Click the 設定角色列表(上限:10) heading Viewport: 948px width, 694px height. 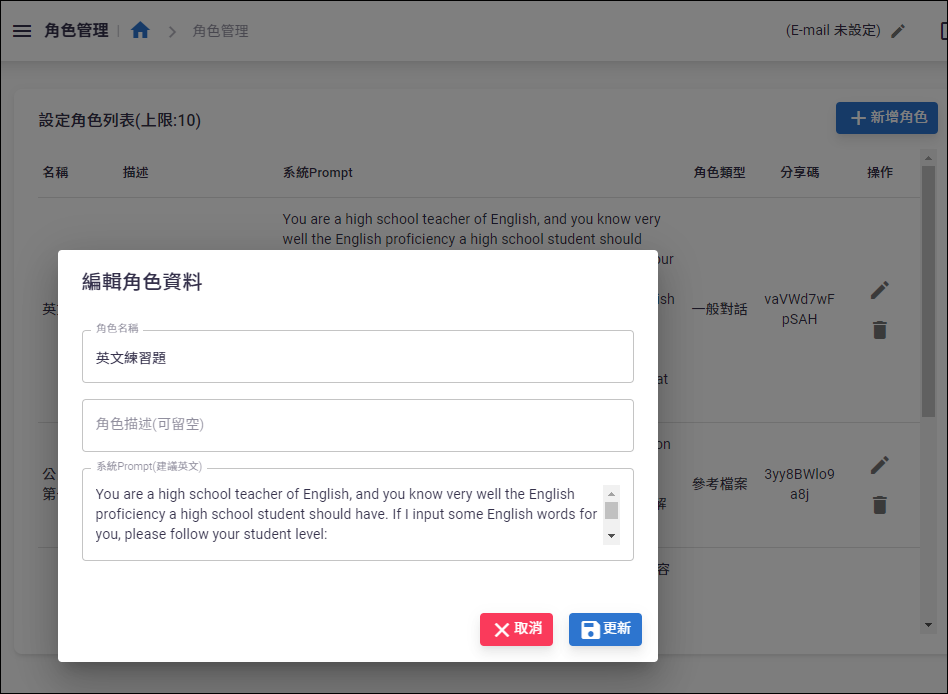click(x=120, y=120)
